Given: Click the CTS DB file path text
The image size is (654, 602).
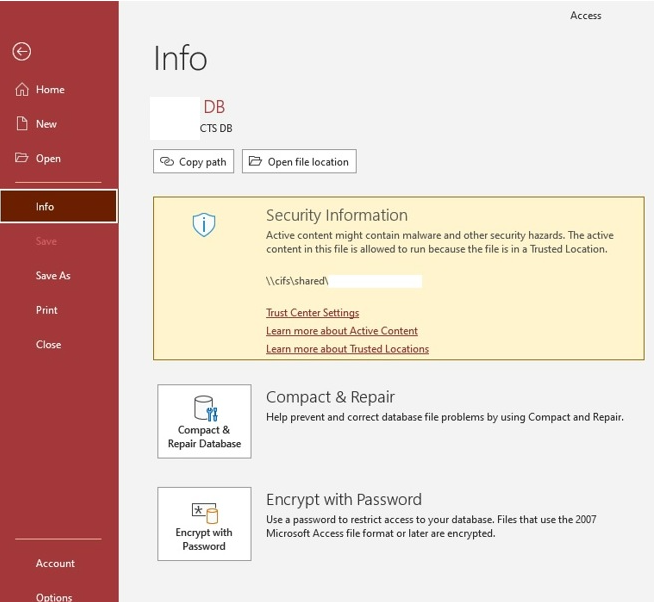Looking at the screenshot, I should pos(216,128).
